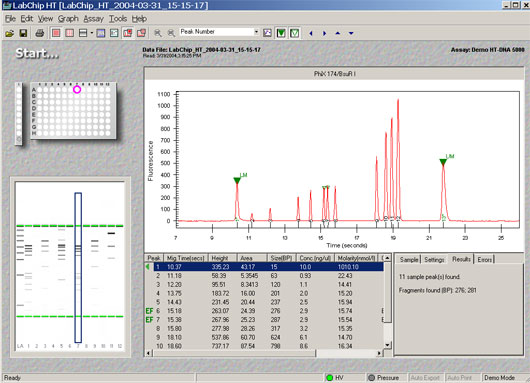Viewport: 530px width, 383px height.
Task: Open the Peak Number dropdown
Action: pyautogui.click(x=256, y=32)
